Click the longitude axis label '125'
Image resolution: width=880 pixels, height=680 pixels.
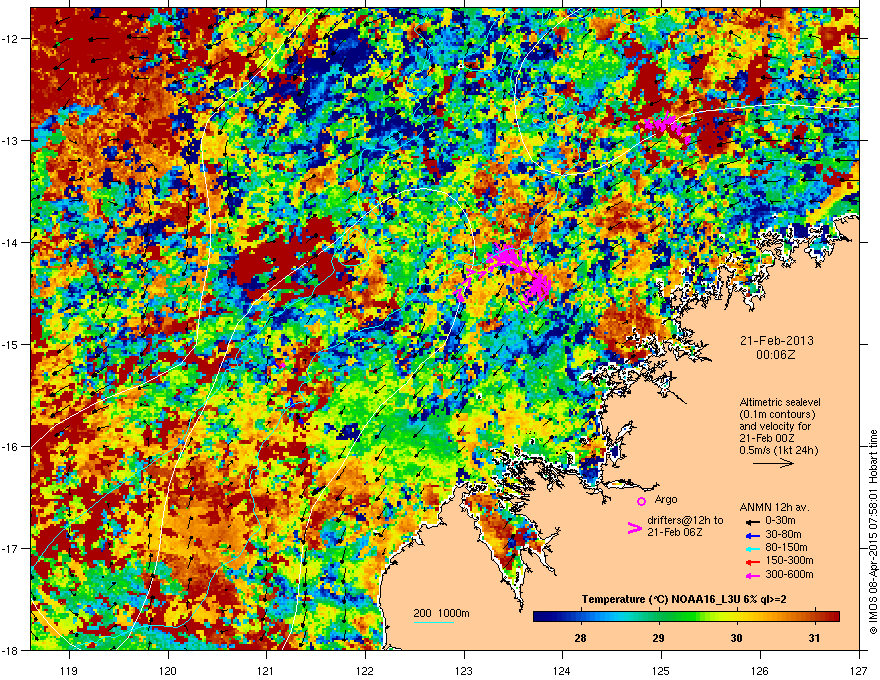click(661, 670)
